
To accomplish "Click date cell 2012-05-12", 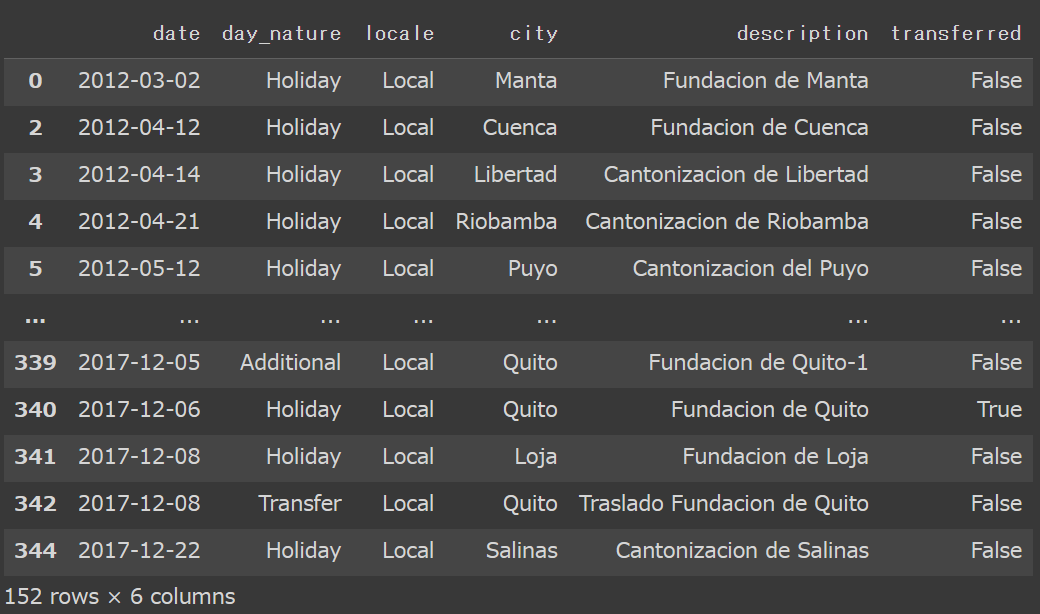I will click(139, 269).
